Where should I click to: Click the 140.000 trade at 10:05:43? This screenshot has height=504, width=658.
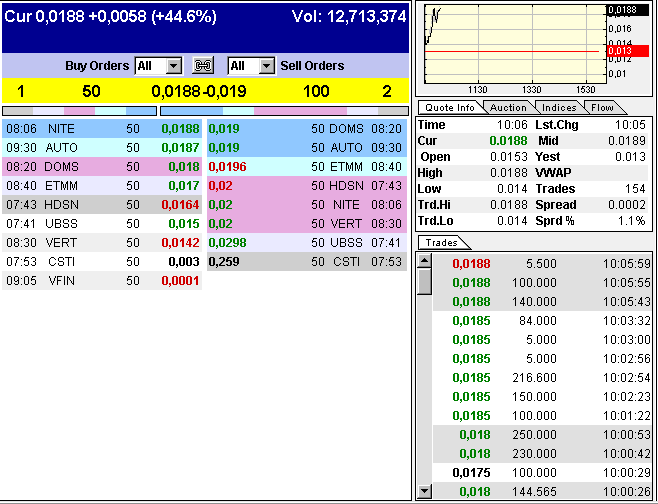click(543, 301)
